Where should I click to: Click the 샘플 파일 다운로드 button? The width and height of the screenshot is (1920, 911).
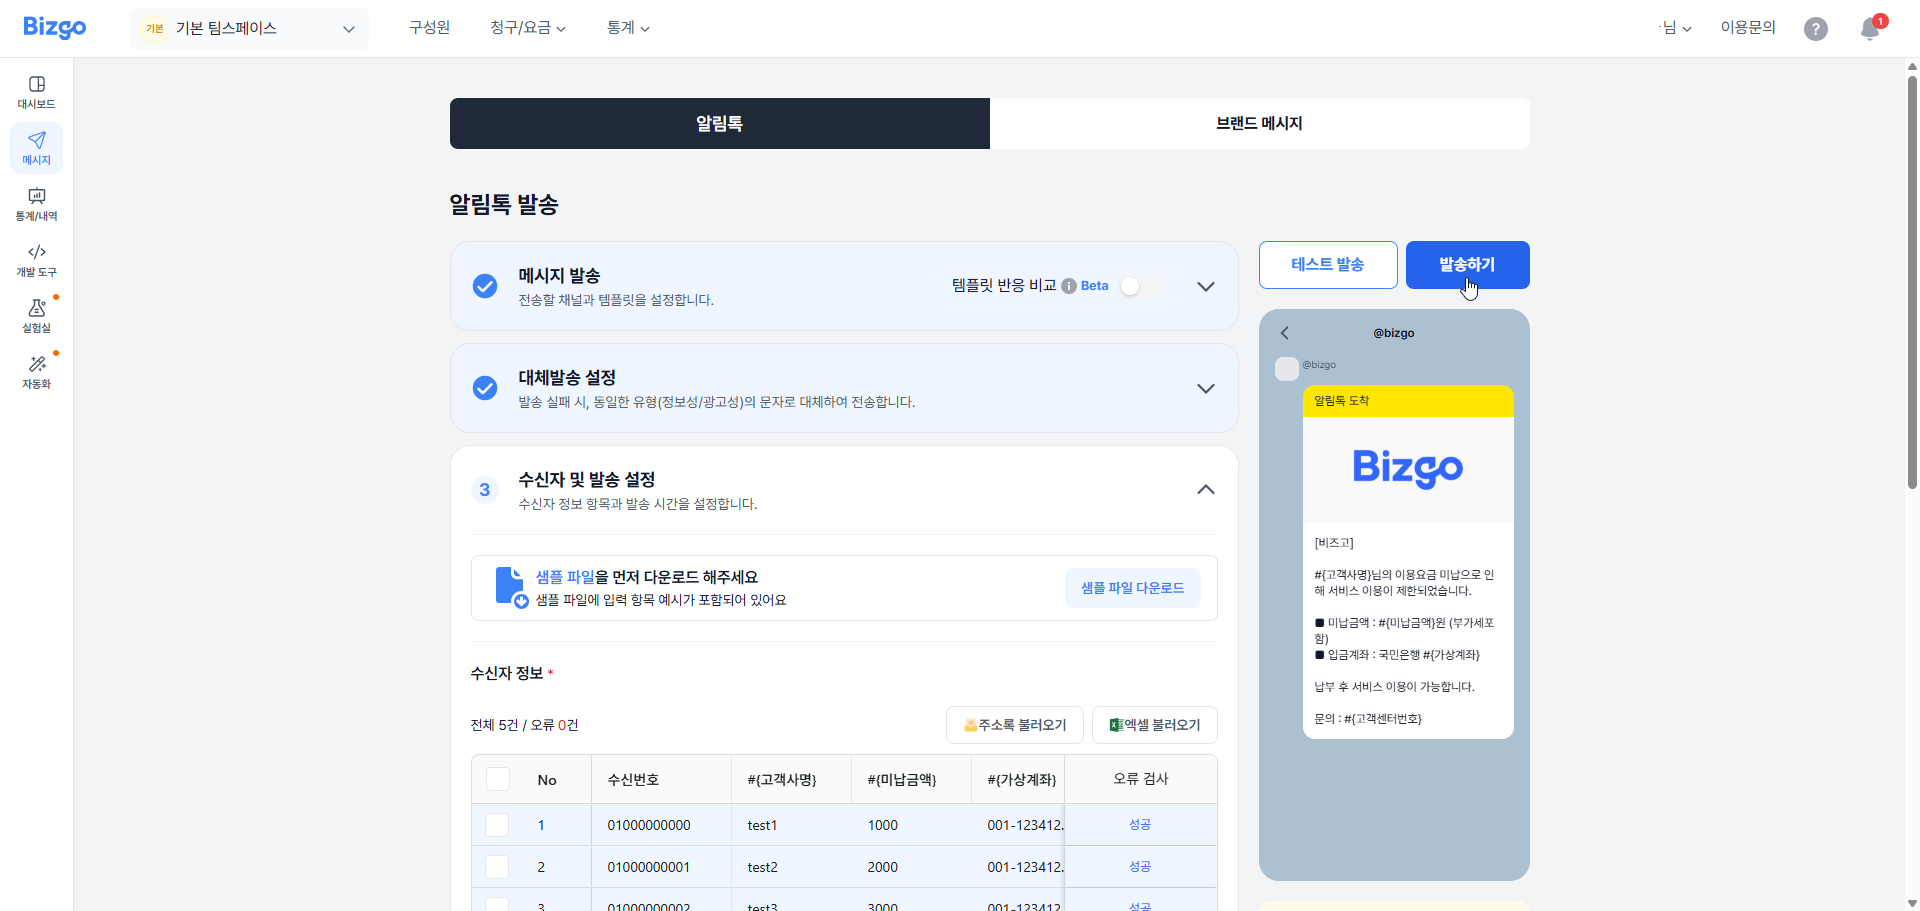click(1133, 587)
